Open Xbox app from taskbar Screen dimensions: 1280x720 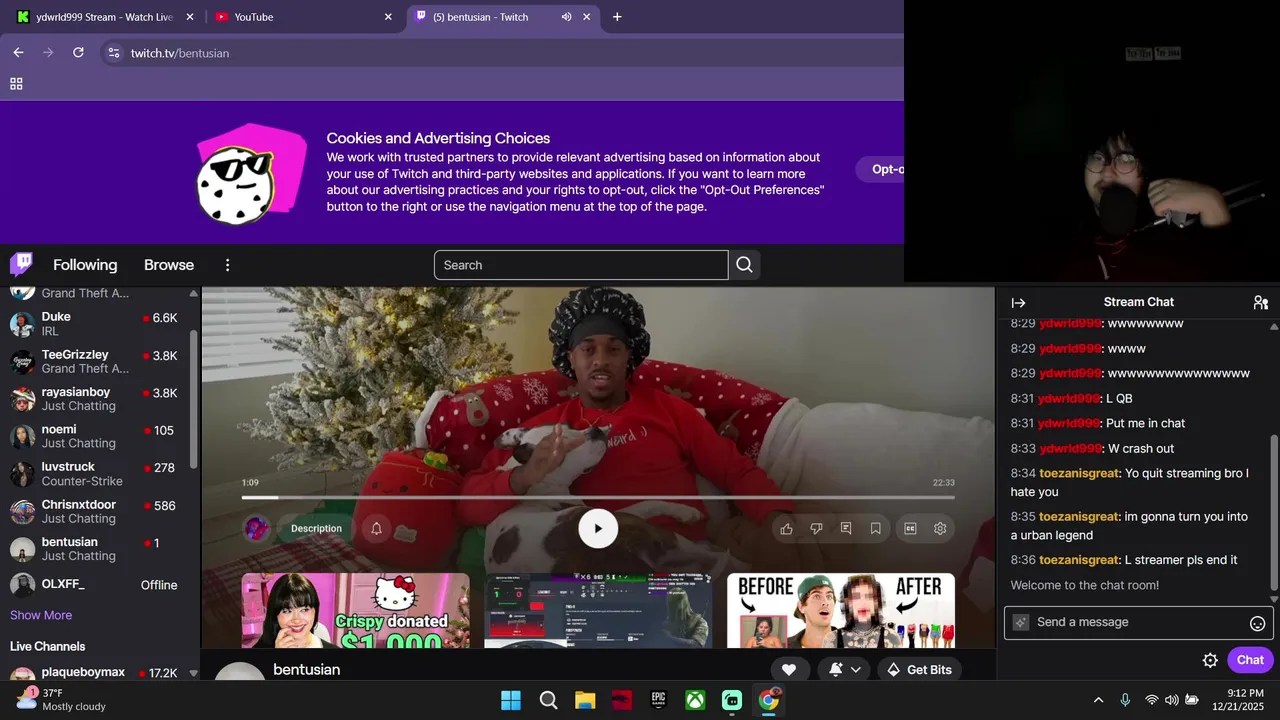[695, 700]
